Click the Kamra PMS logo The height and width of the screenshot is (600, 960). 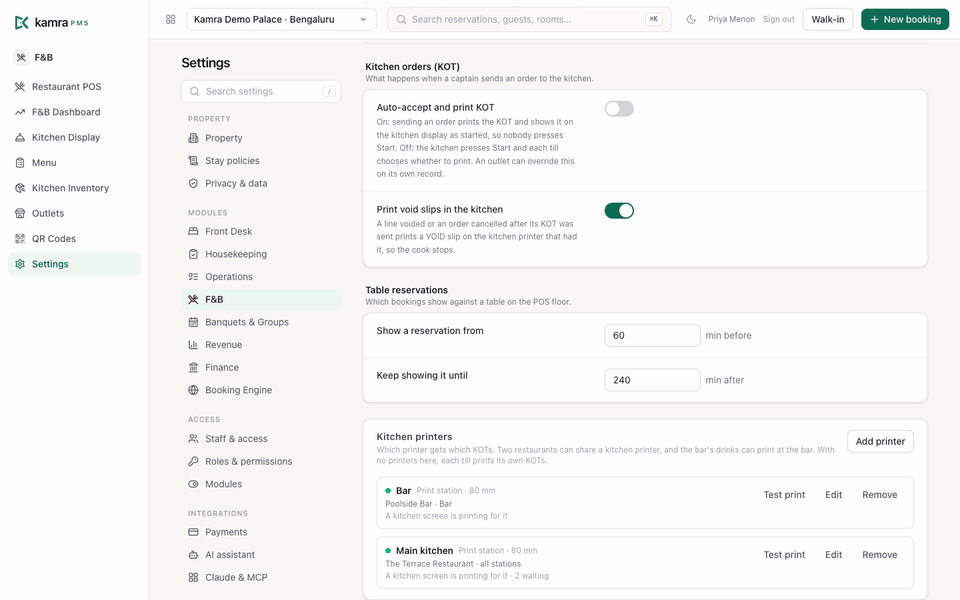51,23
